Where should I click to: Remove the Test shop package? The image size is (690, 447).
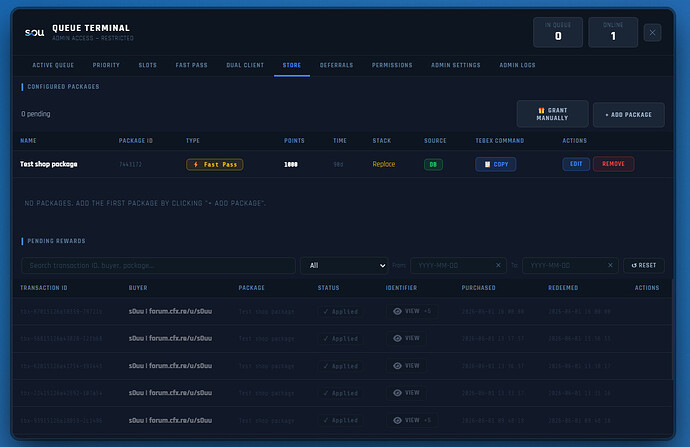click(613, 164)
